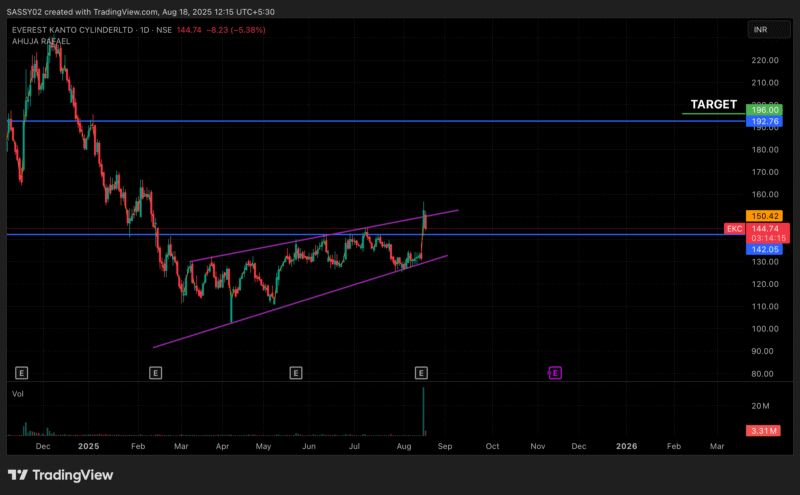Viewport: 800px width, 495px height.
Task: Click the red 3.31M volume label
Action: click(x=764, y=431)
